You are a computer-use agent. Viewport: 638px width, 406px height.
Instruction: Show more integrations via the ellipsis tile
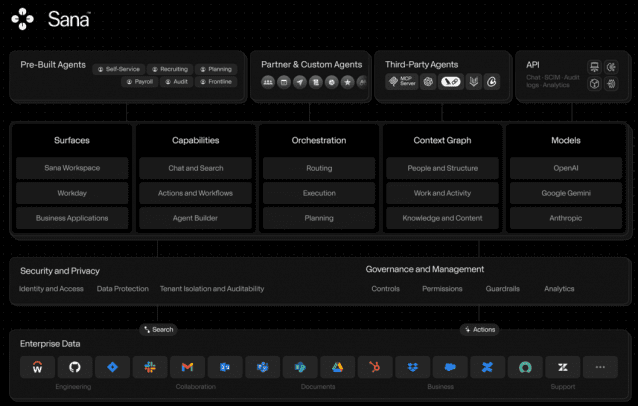click(x=601, y=367)
